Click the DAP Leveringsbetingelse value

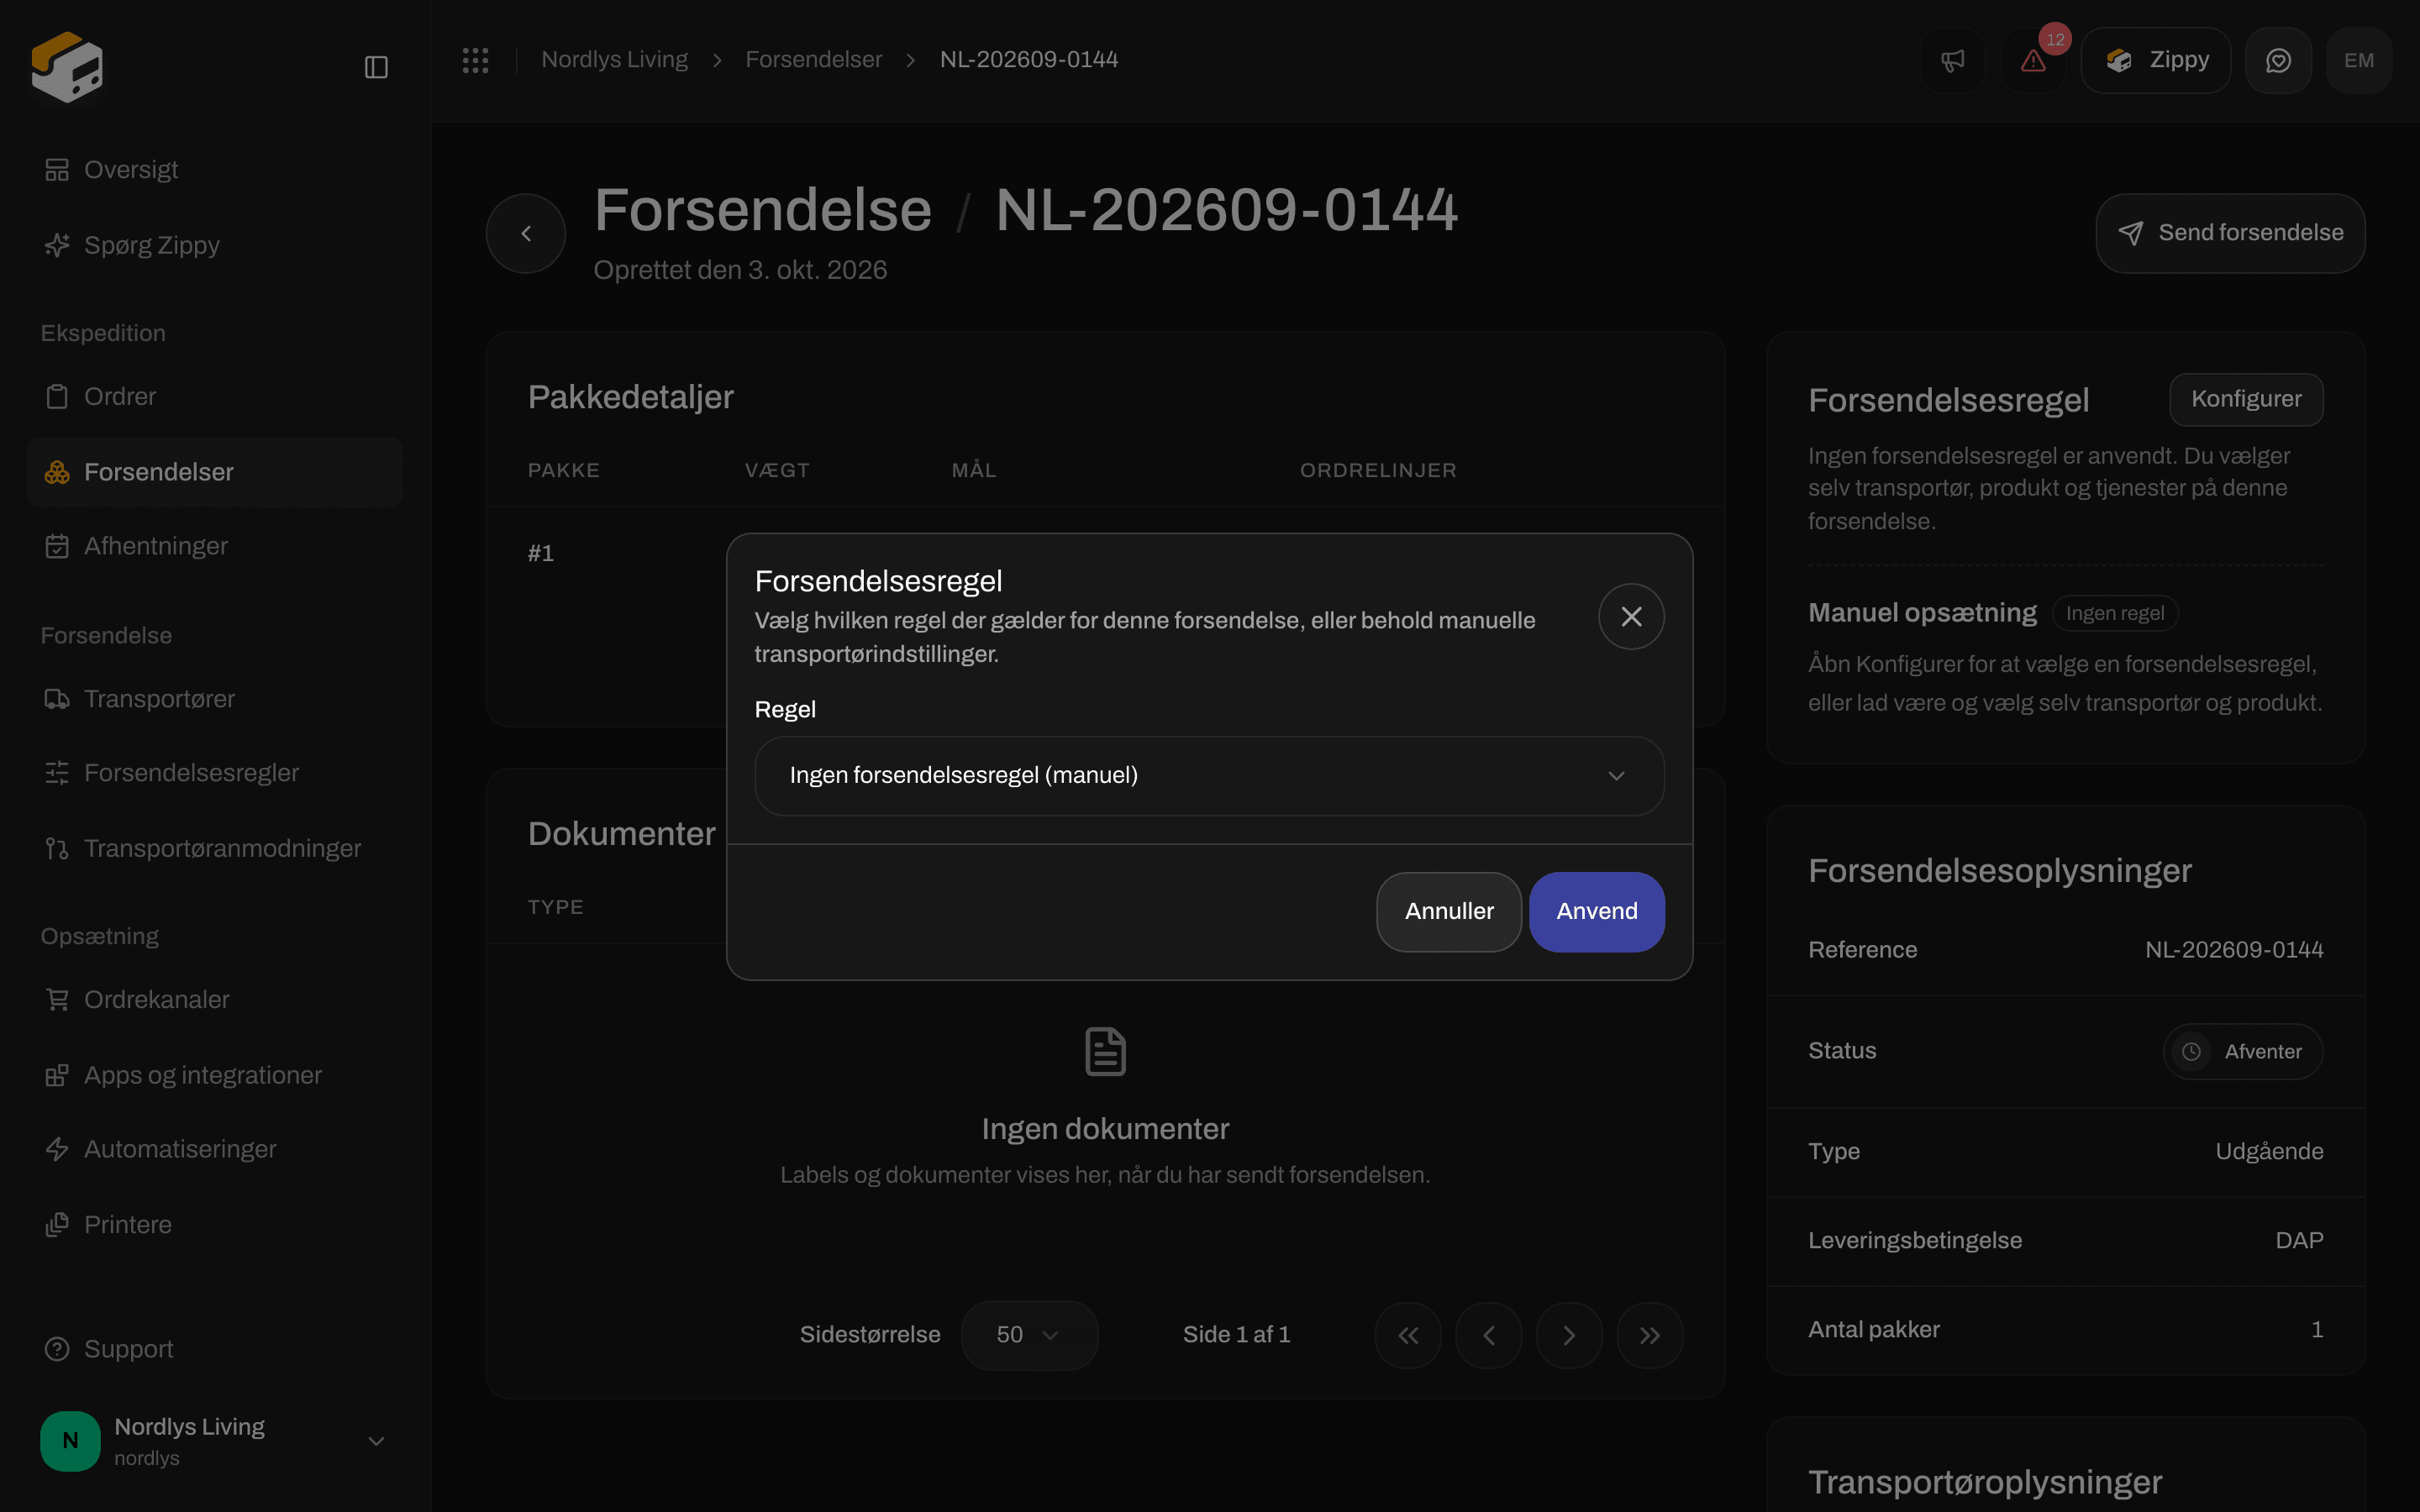coord(2299,1240)
